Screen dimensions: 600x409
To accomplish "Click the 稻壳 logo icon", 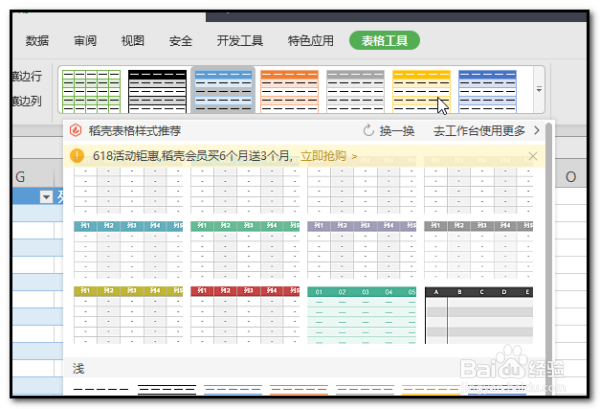I will [75, 130].
